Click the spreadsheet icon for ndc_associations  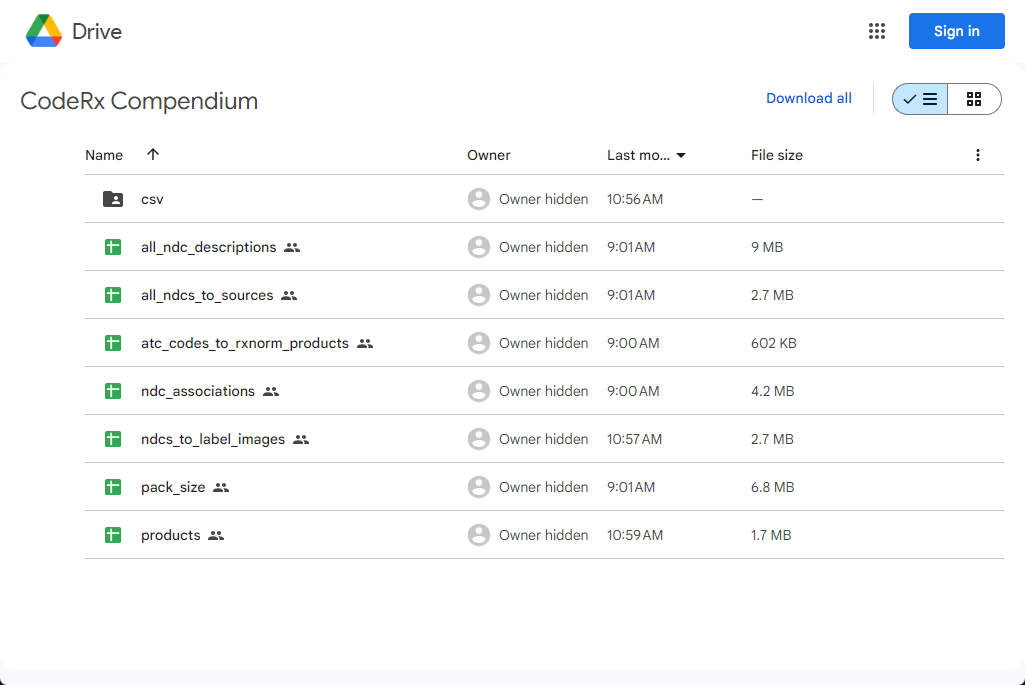[112, 390]
